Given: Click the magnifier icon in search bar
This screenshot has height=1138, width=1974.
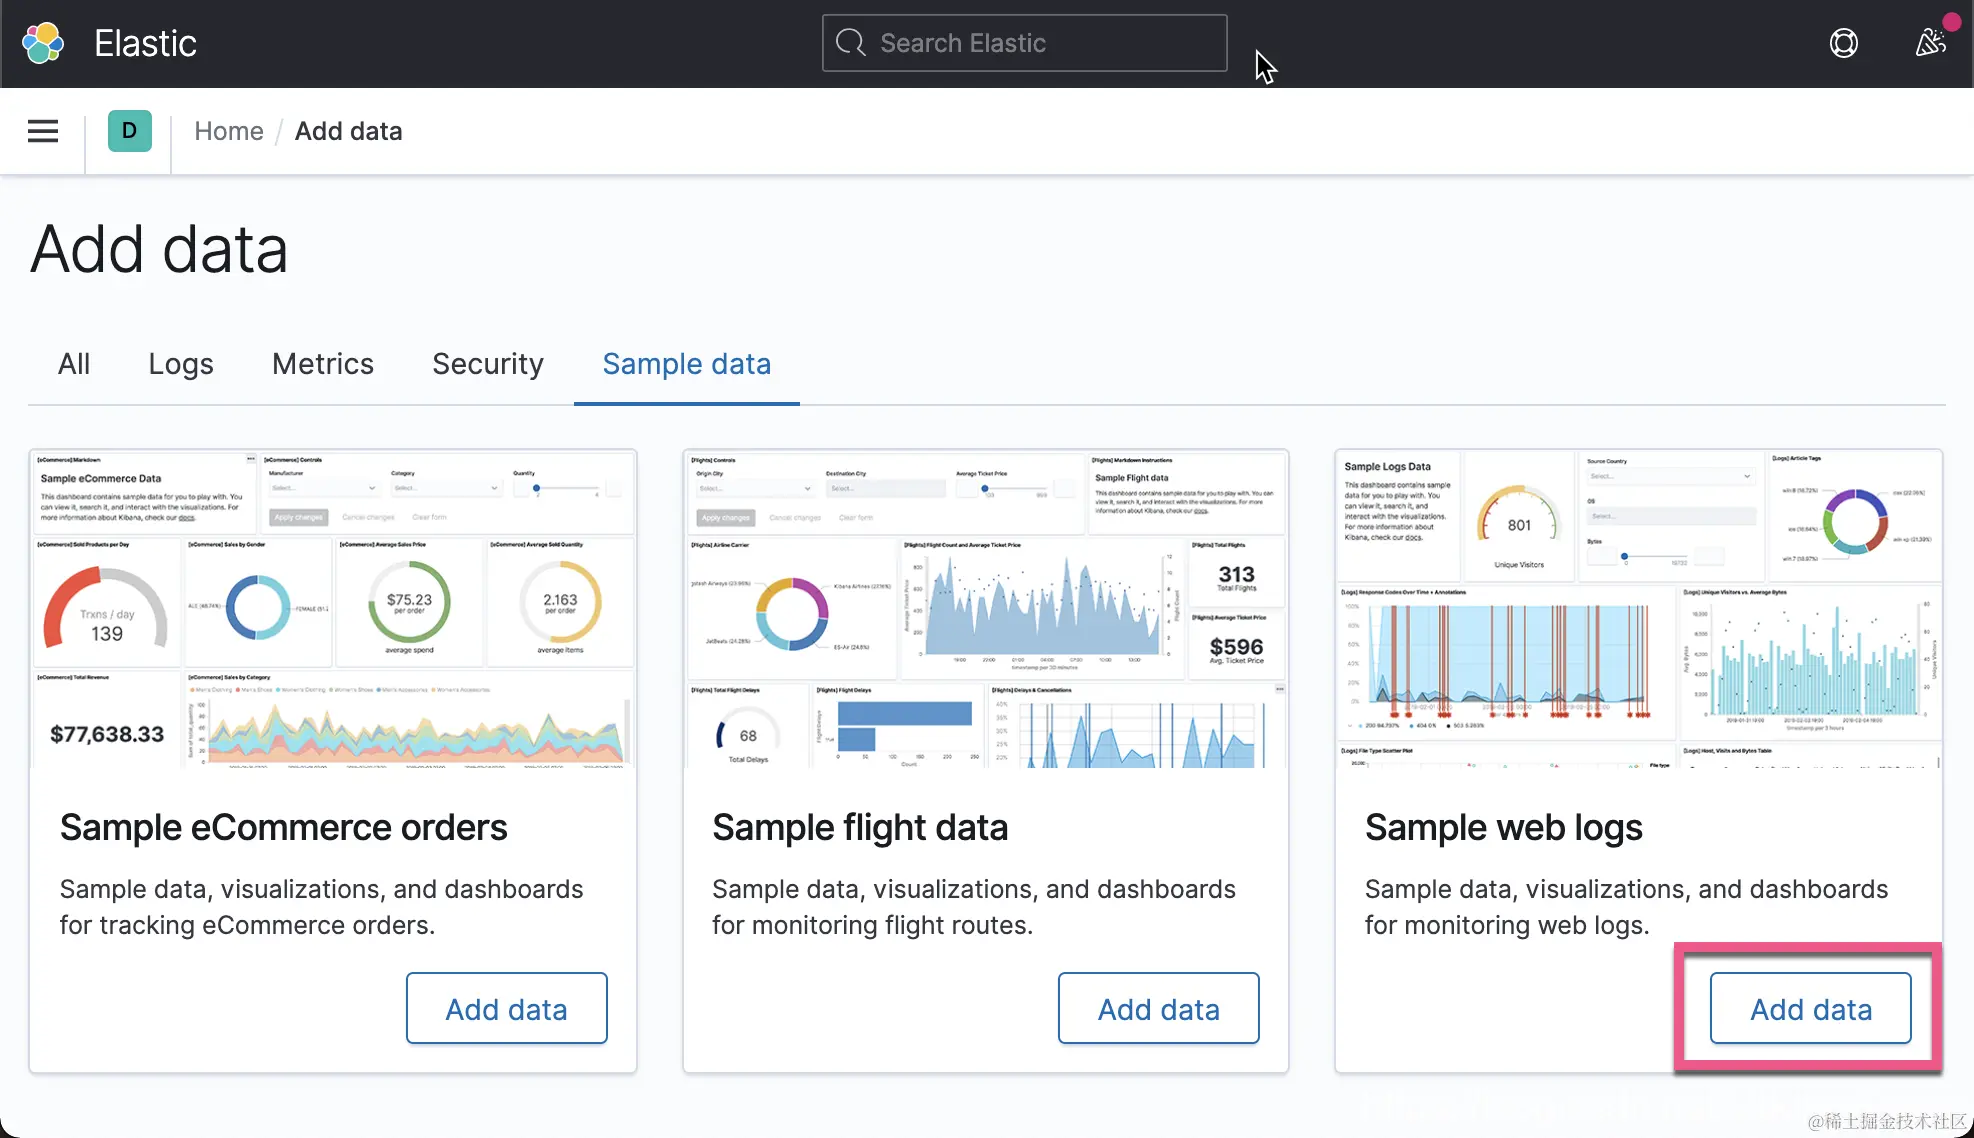Looking at the screenshot, I should pos(851,43).
